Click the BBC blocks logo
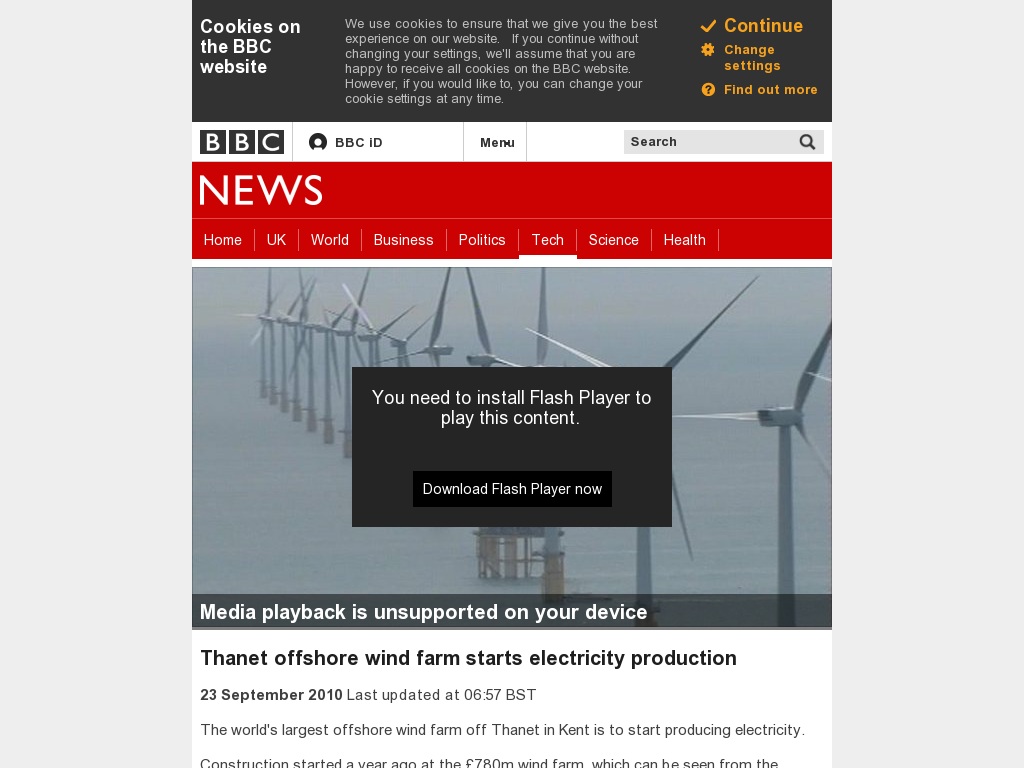The image size is (1024, 768). (241, 142)
